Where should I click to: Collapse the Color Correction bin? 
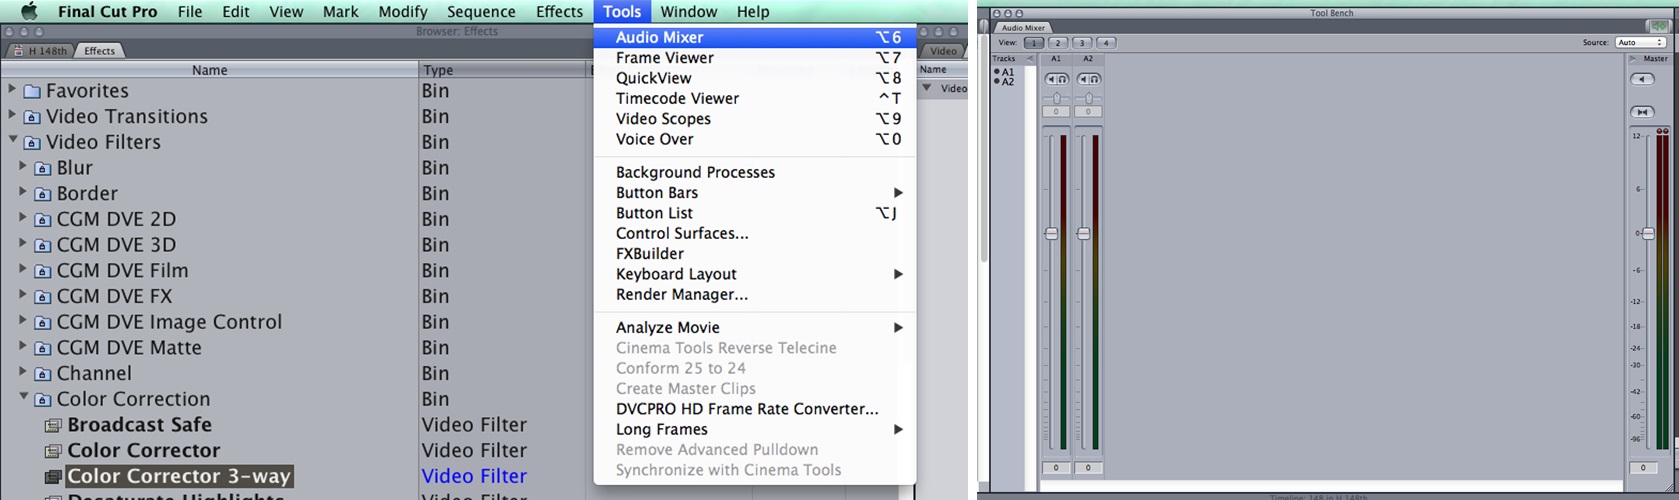[x=23, y=397]
